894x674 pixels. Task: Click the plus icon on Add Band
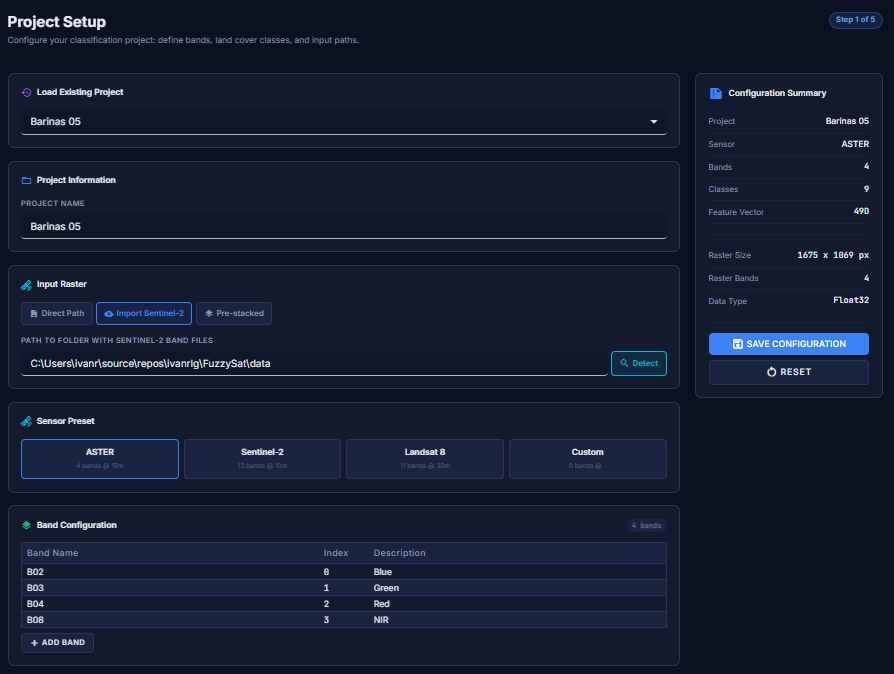[x=34, y=642]
